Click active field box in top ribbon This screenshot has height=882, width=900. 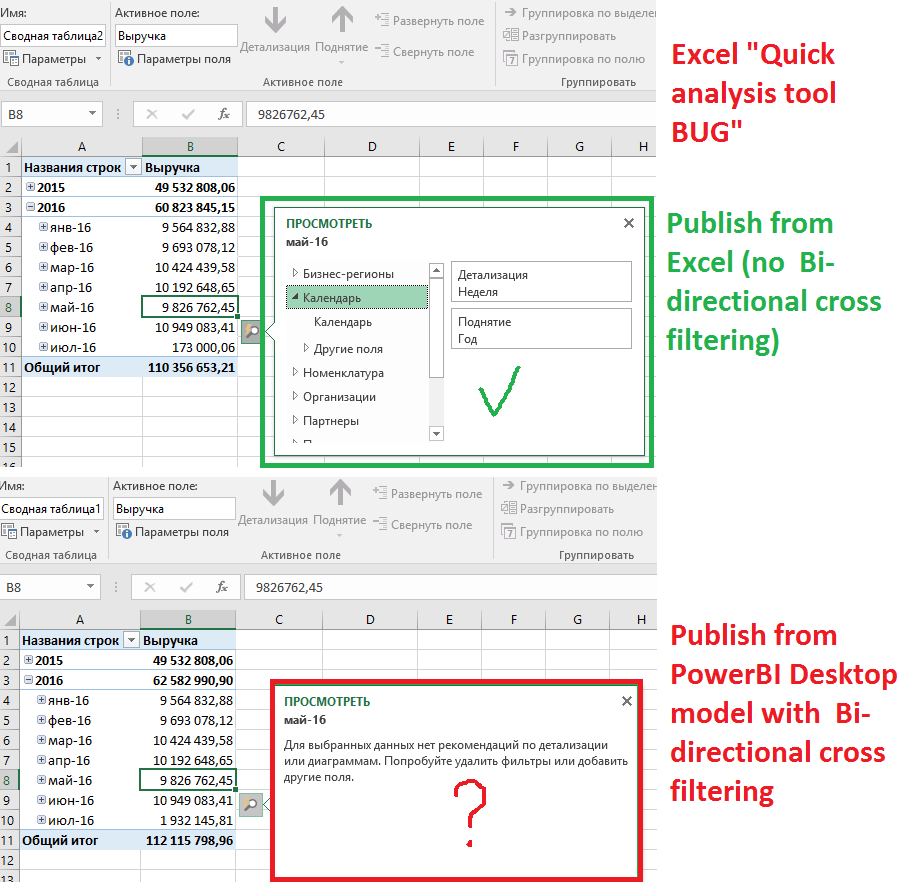point(176,36)
